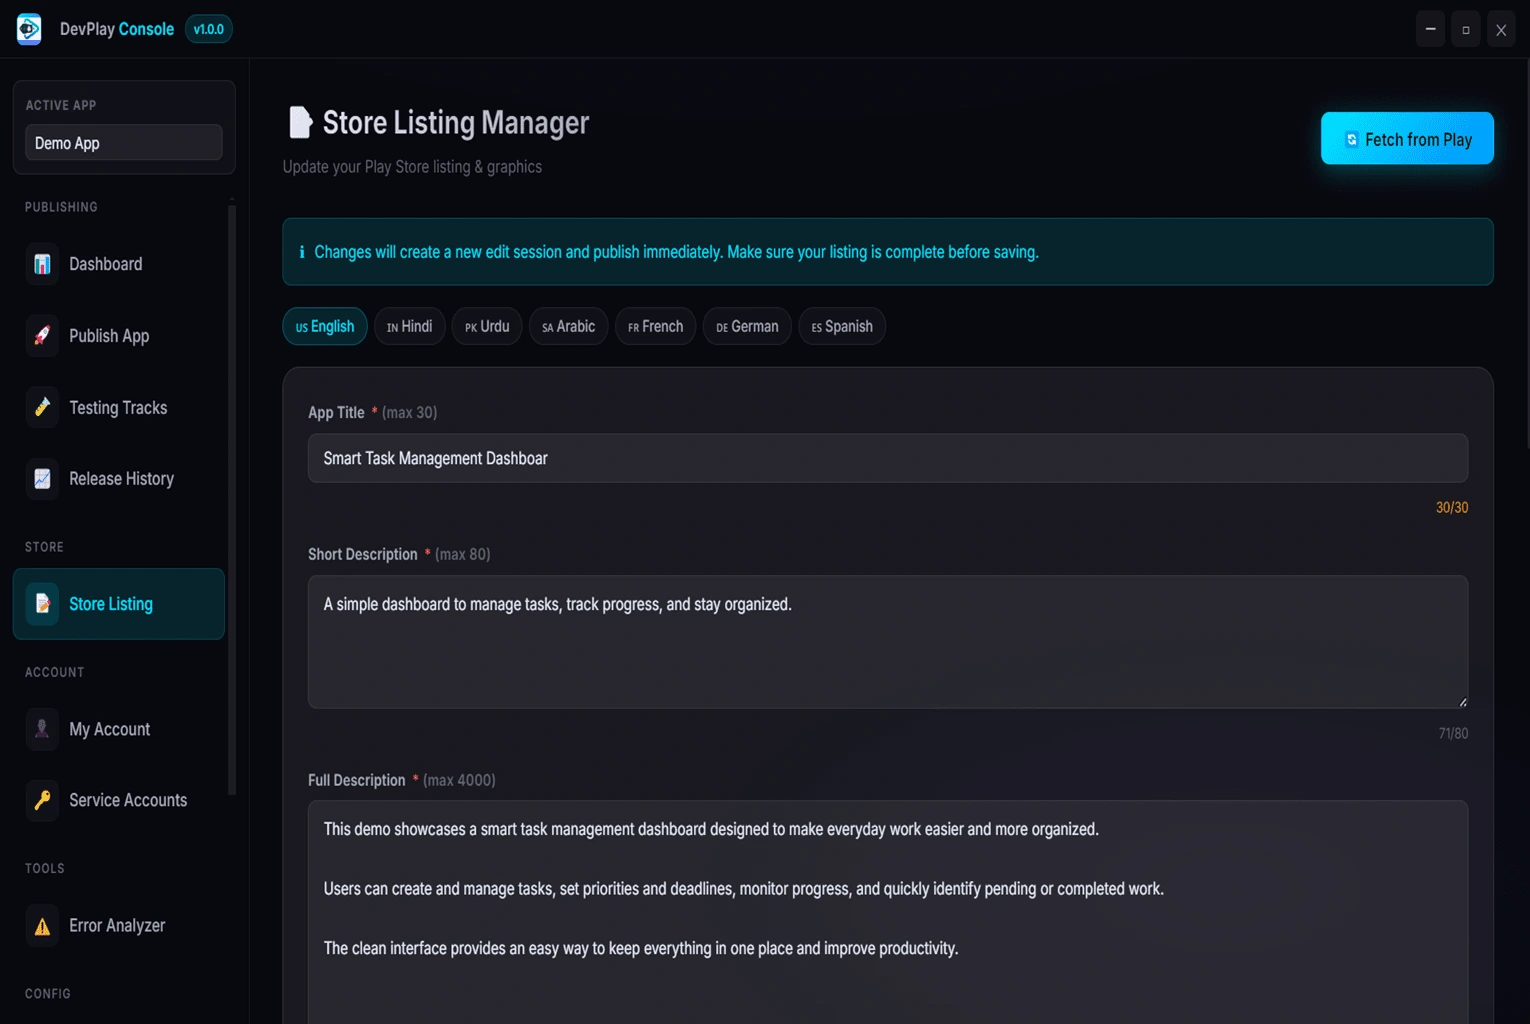
Task: Click the Store Listing Manager heading
Action: click(x=456, y=123)
